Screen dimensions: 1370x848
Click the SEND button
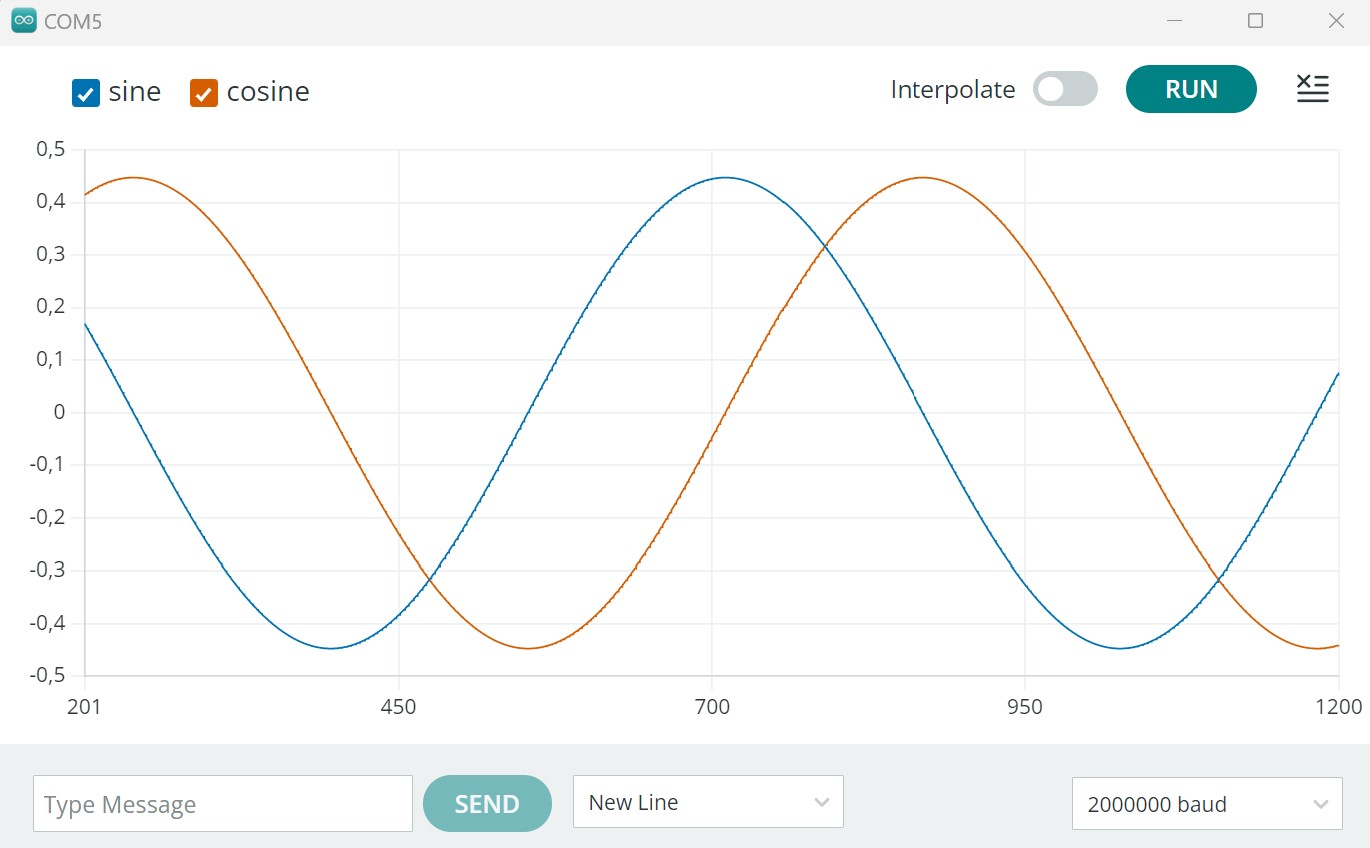487,804
